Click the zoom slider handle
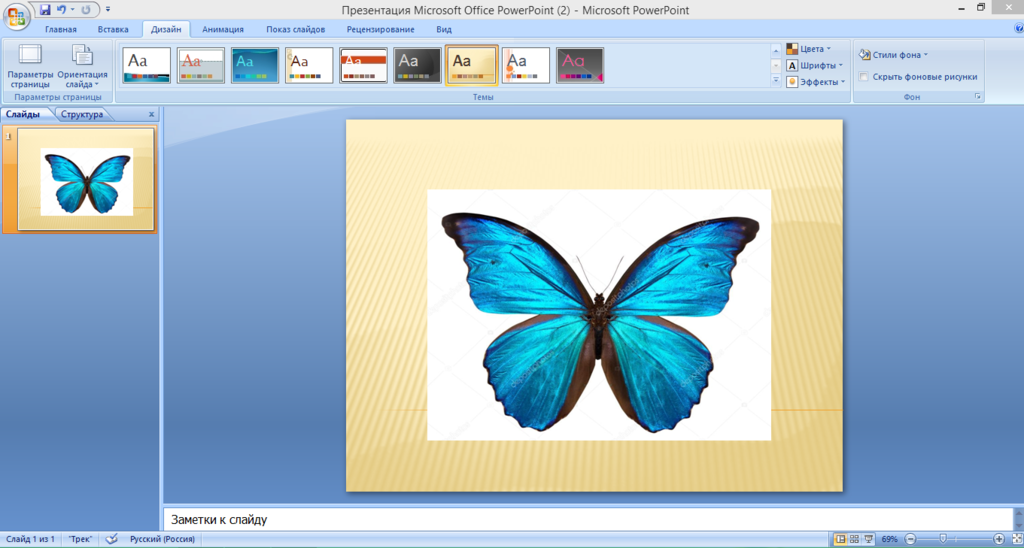 [942, 539]
